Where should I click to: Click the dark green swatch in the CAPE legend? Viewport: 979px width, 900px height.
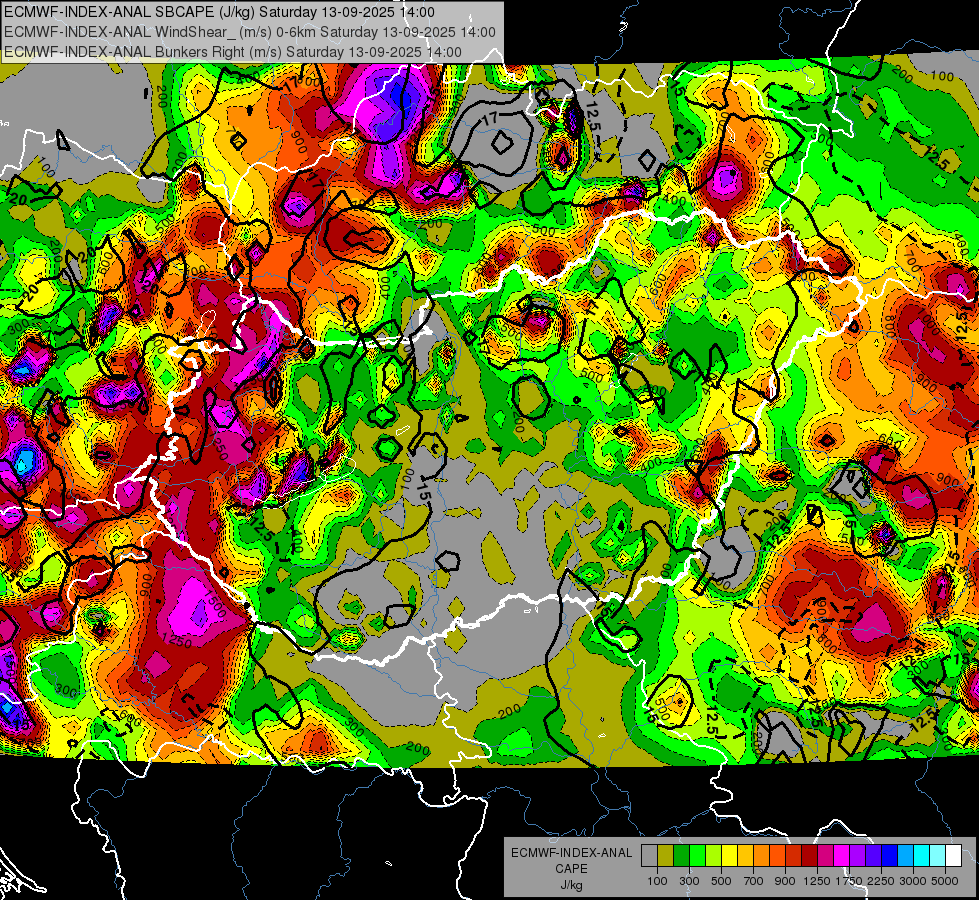coord(681,855)
